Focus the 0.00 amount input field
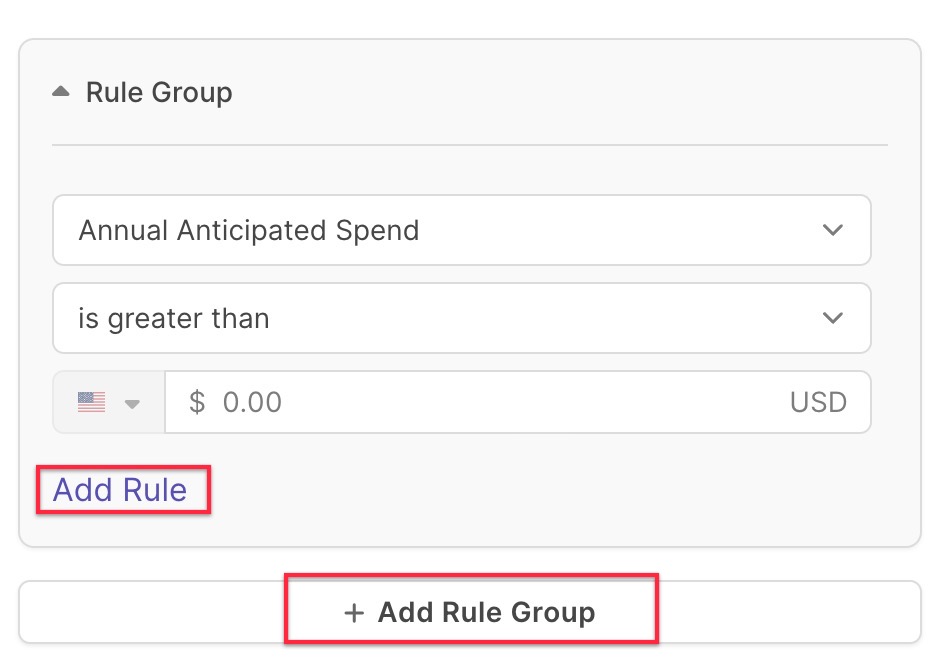This screenshot has height=668, width=948. tap(518, 402)
